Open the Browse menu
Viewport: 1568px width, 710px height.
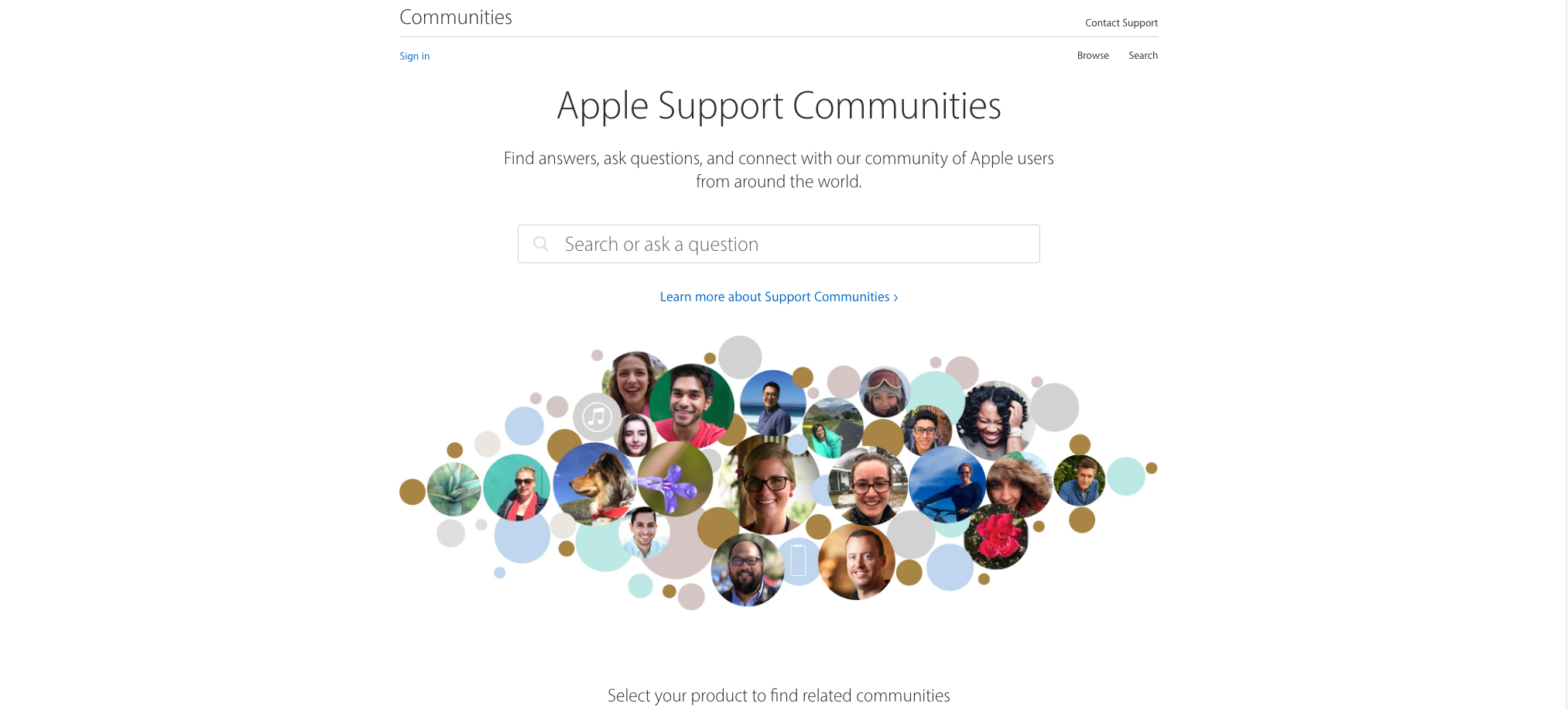[x=1093, y=56]
